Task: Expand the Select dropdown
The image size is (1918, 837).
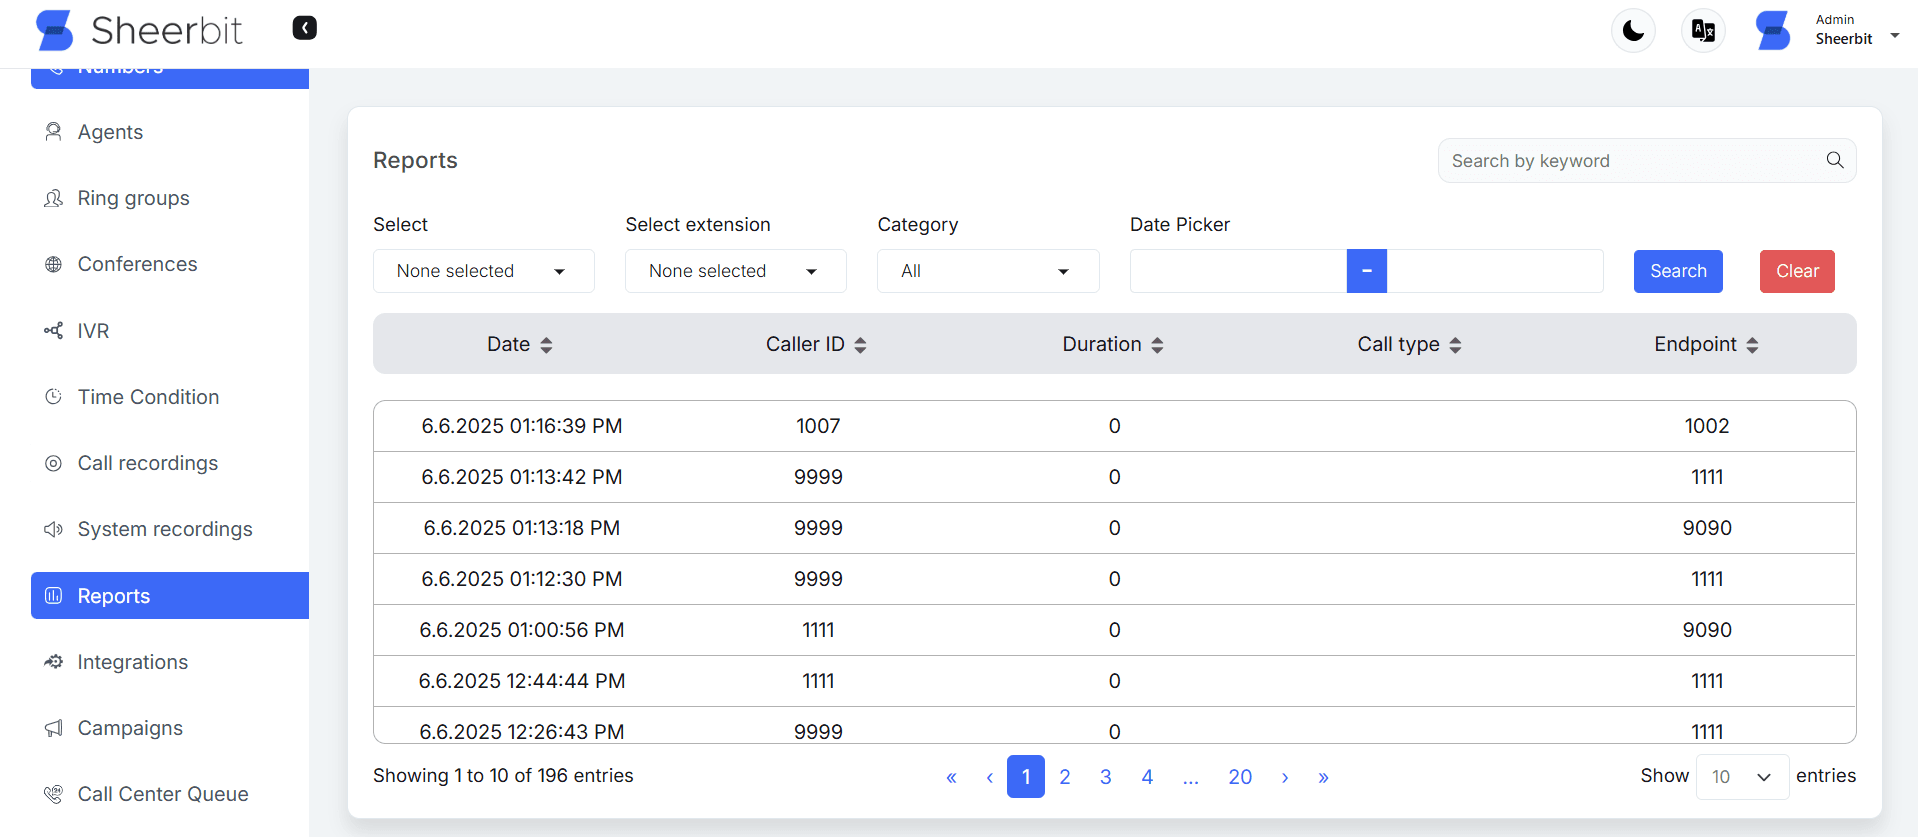Action: coord(483,271)
